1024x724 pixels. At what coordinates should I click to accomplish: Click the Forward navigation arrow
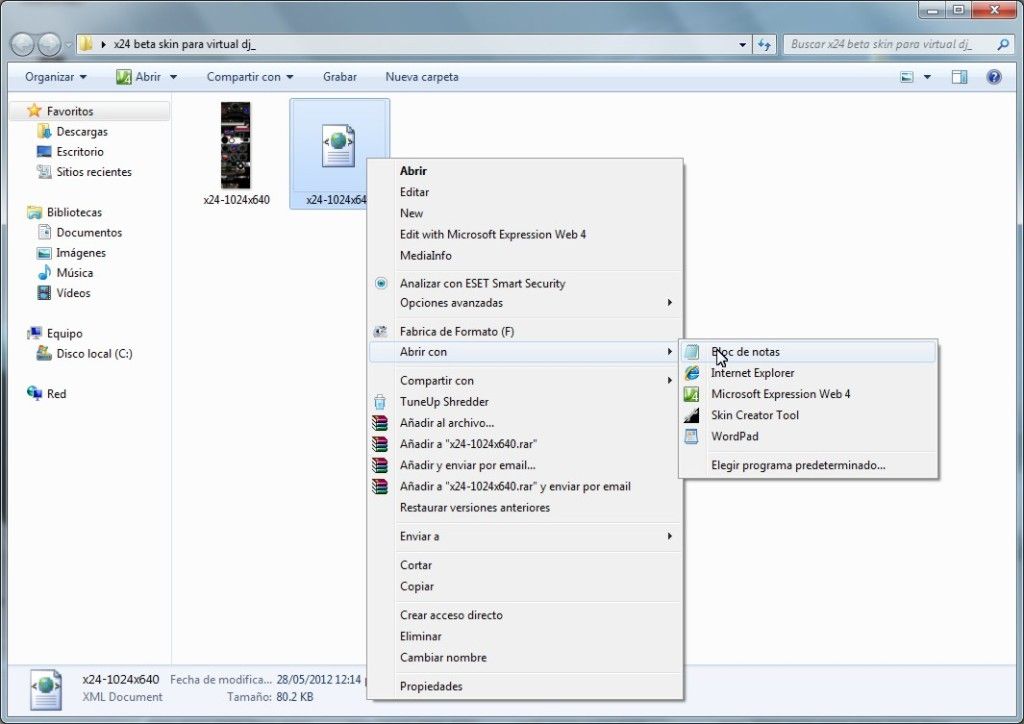point(49,44)
